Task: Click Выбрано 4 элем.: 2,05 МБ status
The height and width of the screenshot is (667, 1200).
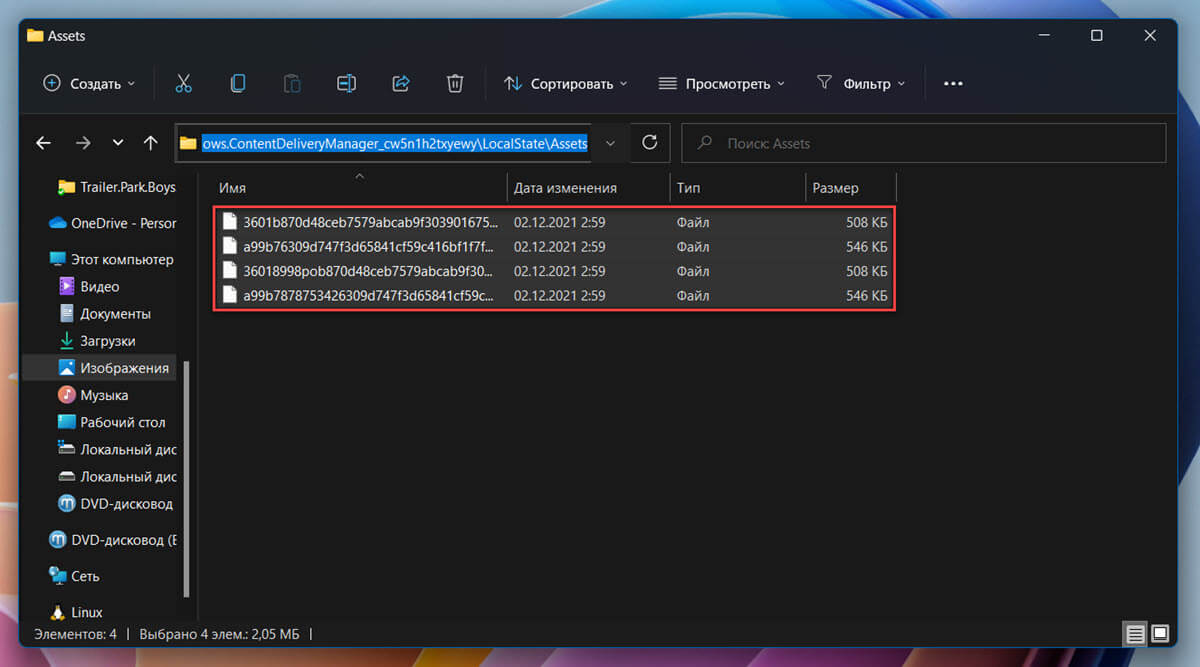Action: coord(220,634)
